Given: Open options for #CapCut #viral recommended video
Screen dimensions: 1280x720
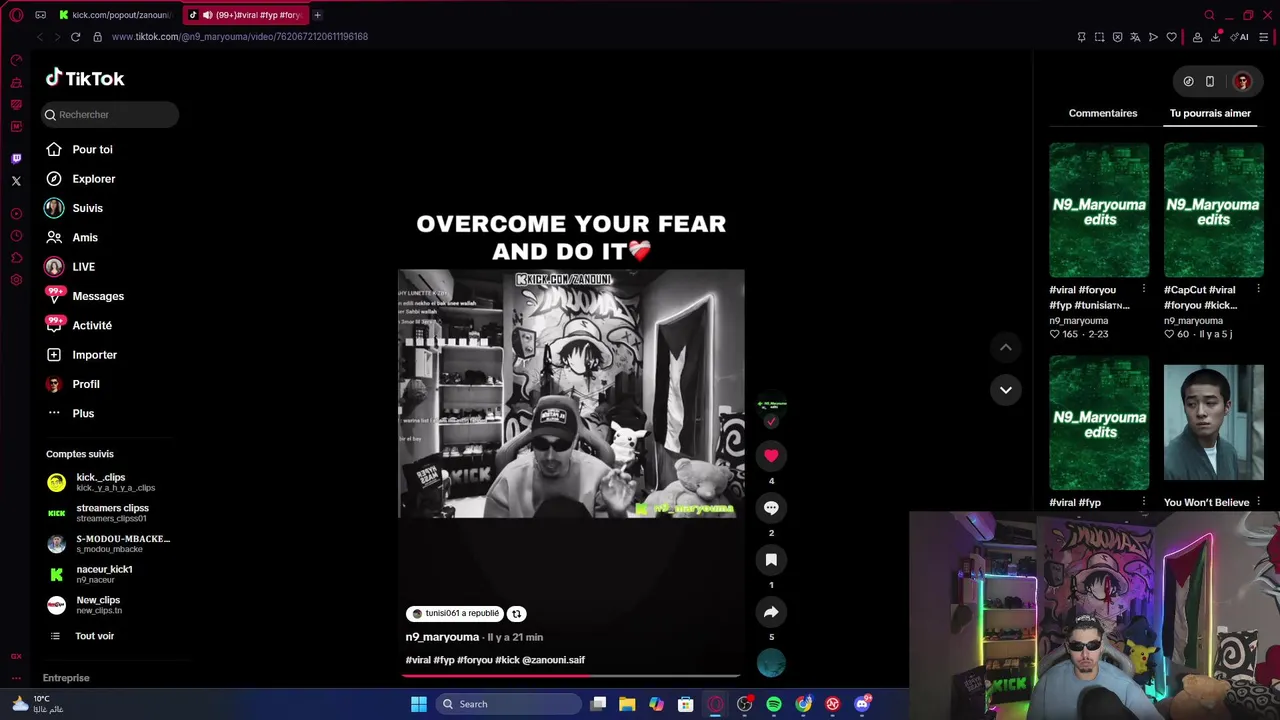Looking at the screenshot, I should coord(1258,290).
